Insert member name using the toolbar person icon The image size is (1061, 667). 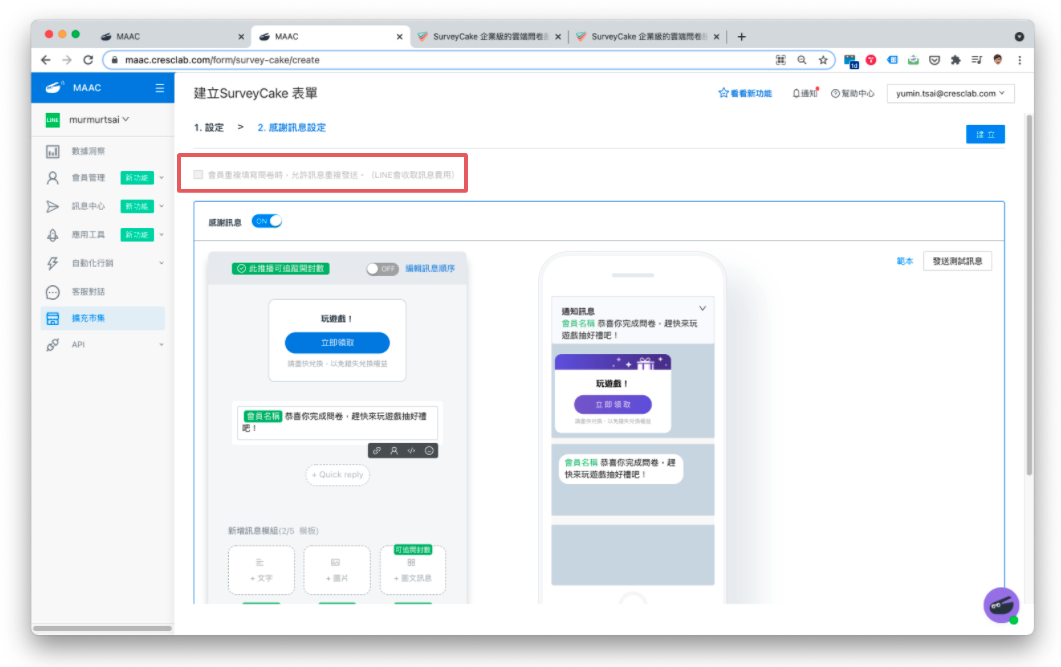pyautogui.click(x=394, y=451)
